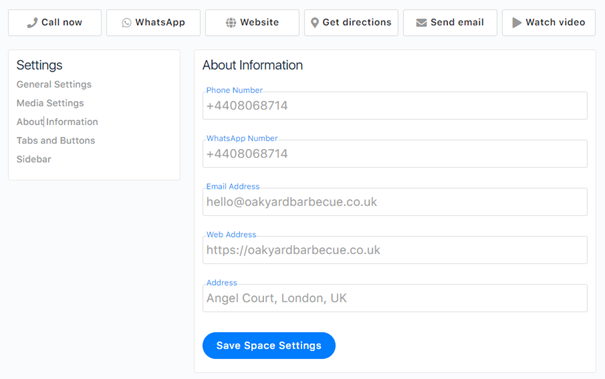Image resolution: width=605 pixels, height=379 pixels.
Task: Click the envelope icon on Send email
Action: [421, 23]
